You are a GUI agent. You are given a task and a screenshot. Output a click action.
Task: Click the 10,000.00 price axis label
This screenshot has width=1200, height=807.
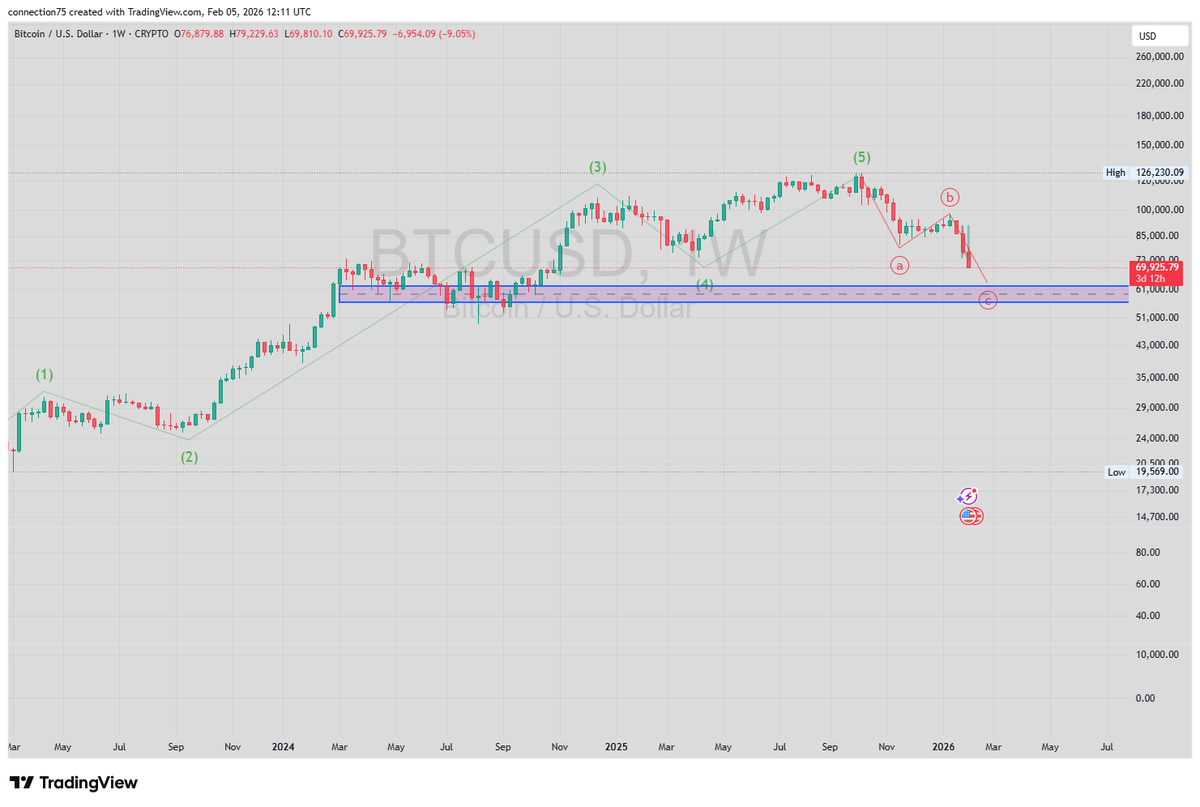click(x=1158, y=655)
